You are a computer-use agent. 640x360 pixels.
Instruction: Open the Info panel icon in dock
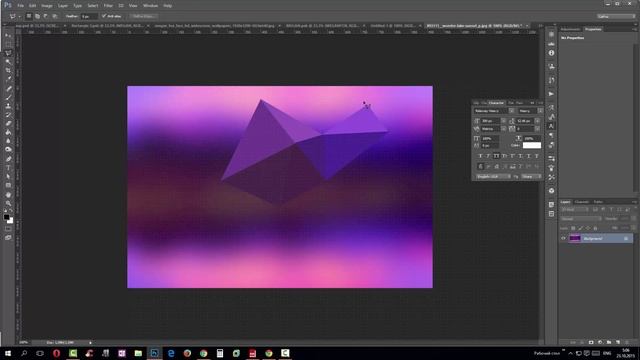tap(551, 53)
